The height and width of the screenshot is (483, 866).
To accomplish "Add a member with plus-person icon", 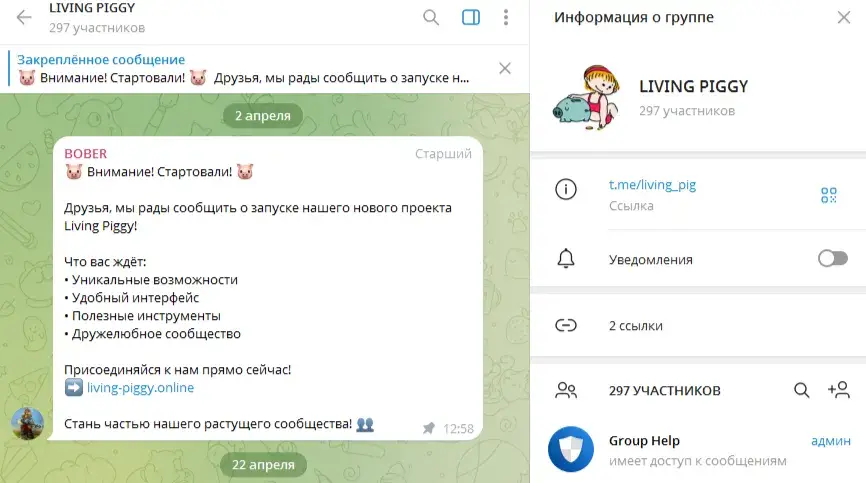I will (838, 390).
